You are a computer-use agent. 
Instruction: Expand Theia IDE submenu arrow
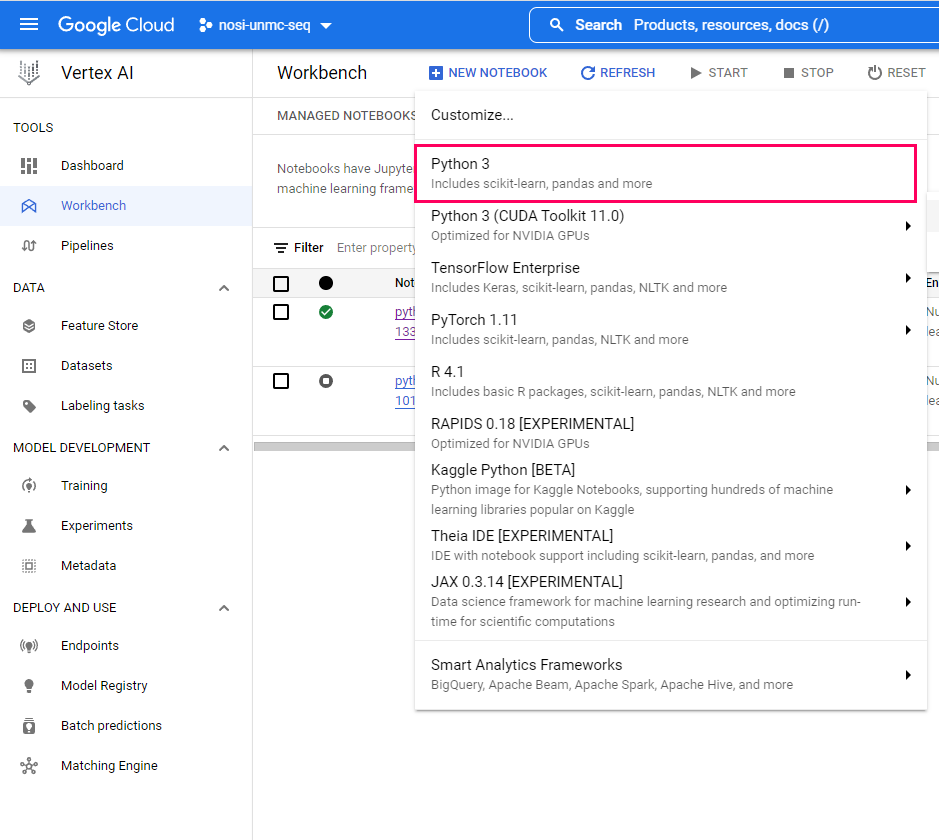pos(908,545)
